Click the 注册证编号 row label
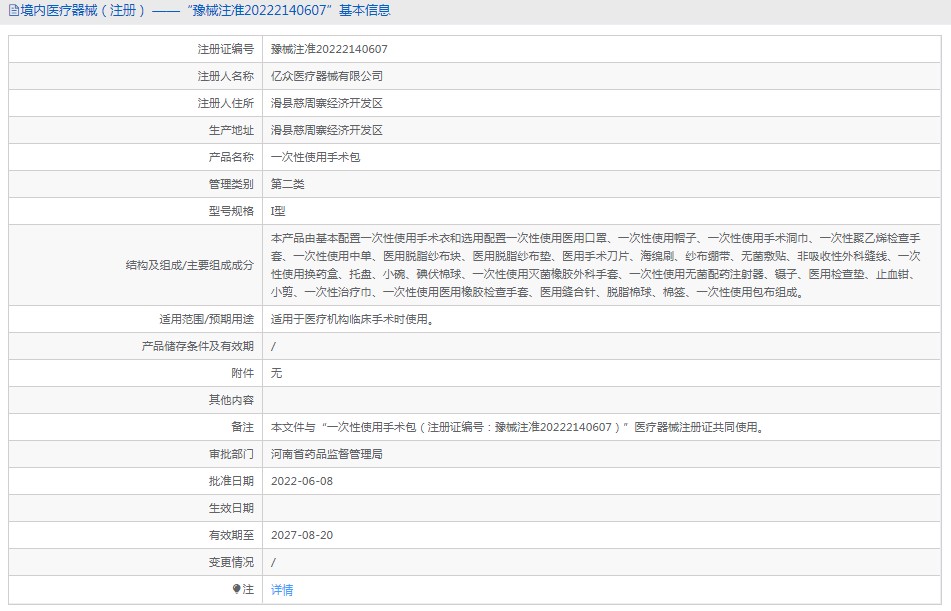 [x=226, y=49]
